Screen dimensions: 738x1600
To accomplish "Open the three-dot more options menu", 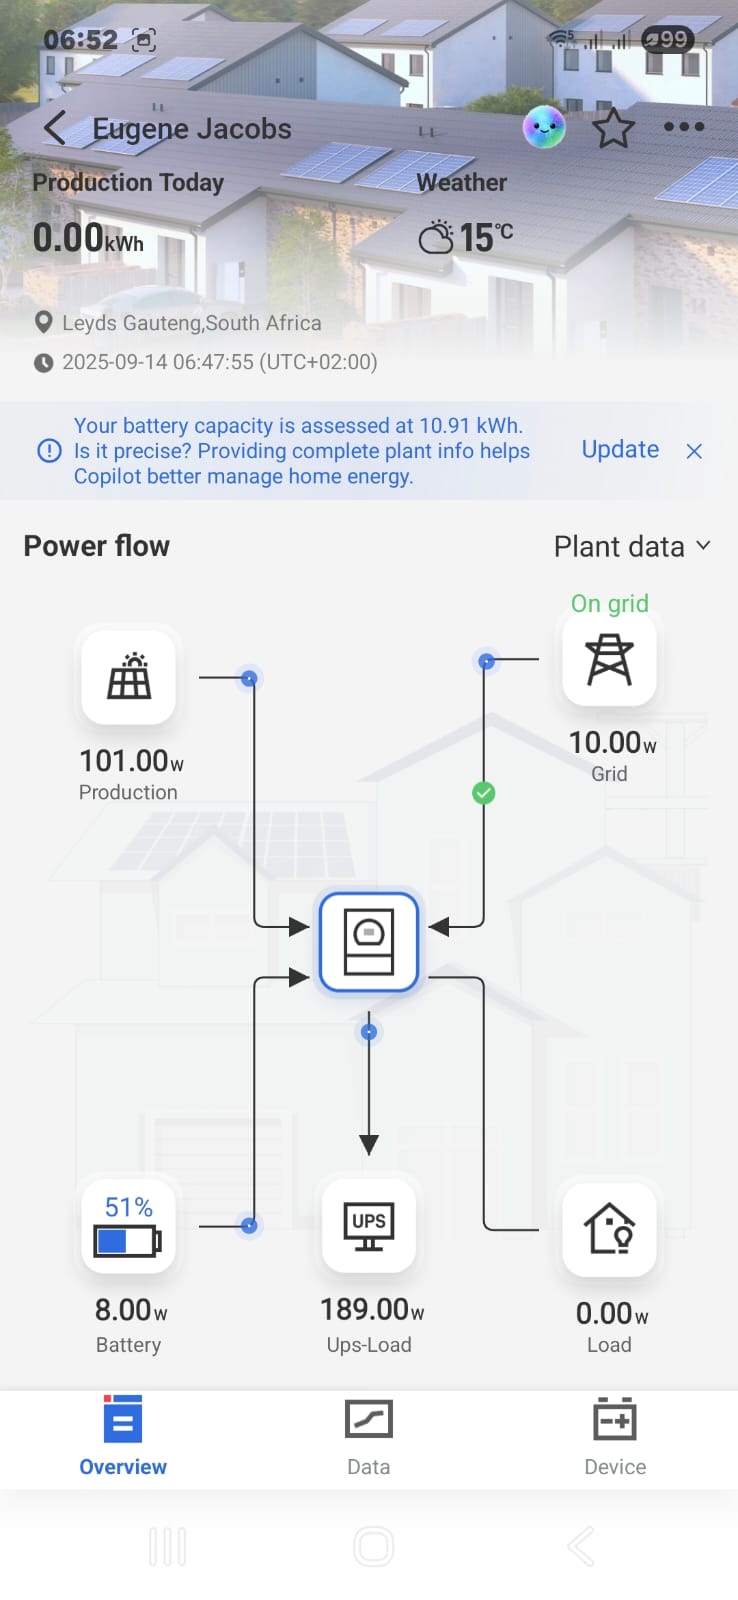I will pos(684,127).
